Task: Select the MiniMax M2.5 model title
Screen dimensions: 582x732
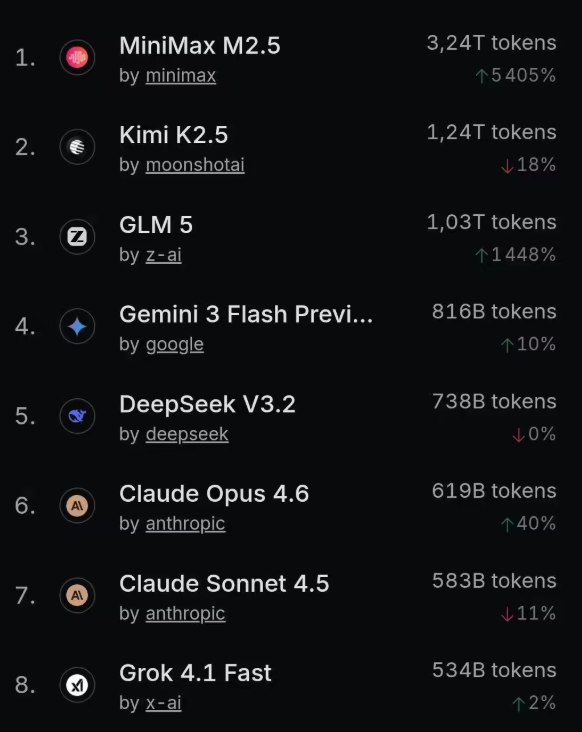Action: point(200,46)
